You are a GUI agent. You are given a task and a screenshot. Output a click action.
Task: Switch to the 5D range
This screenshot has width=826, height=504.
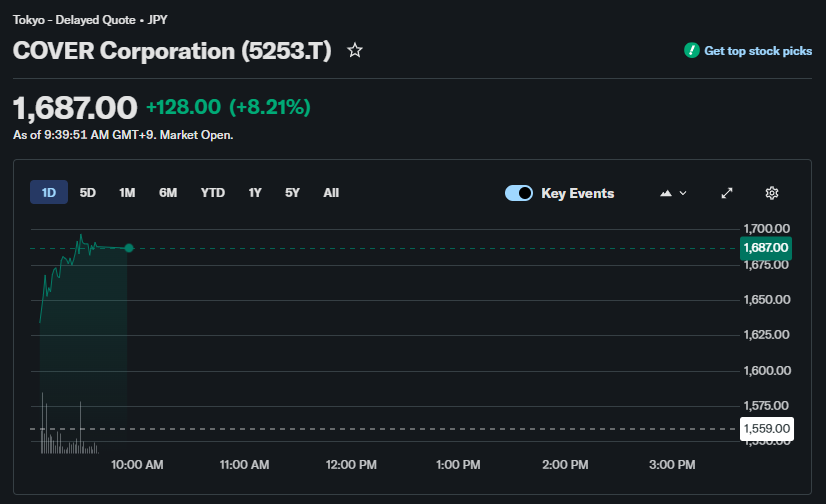(87, 193)
